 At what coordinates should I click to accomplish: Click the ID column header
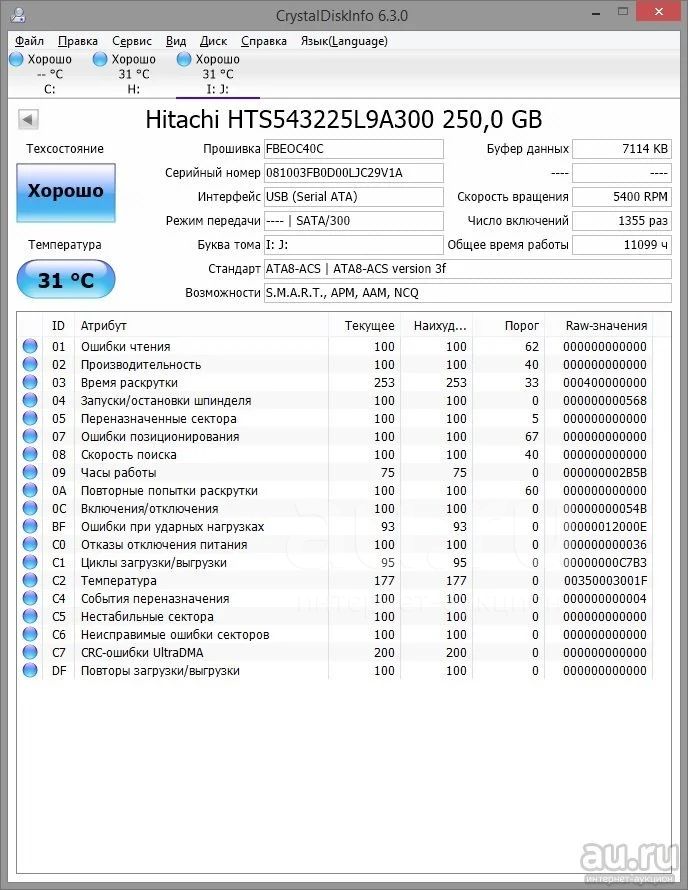coord(58,326)
